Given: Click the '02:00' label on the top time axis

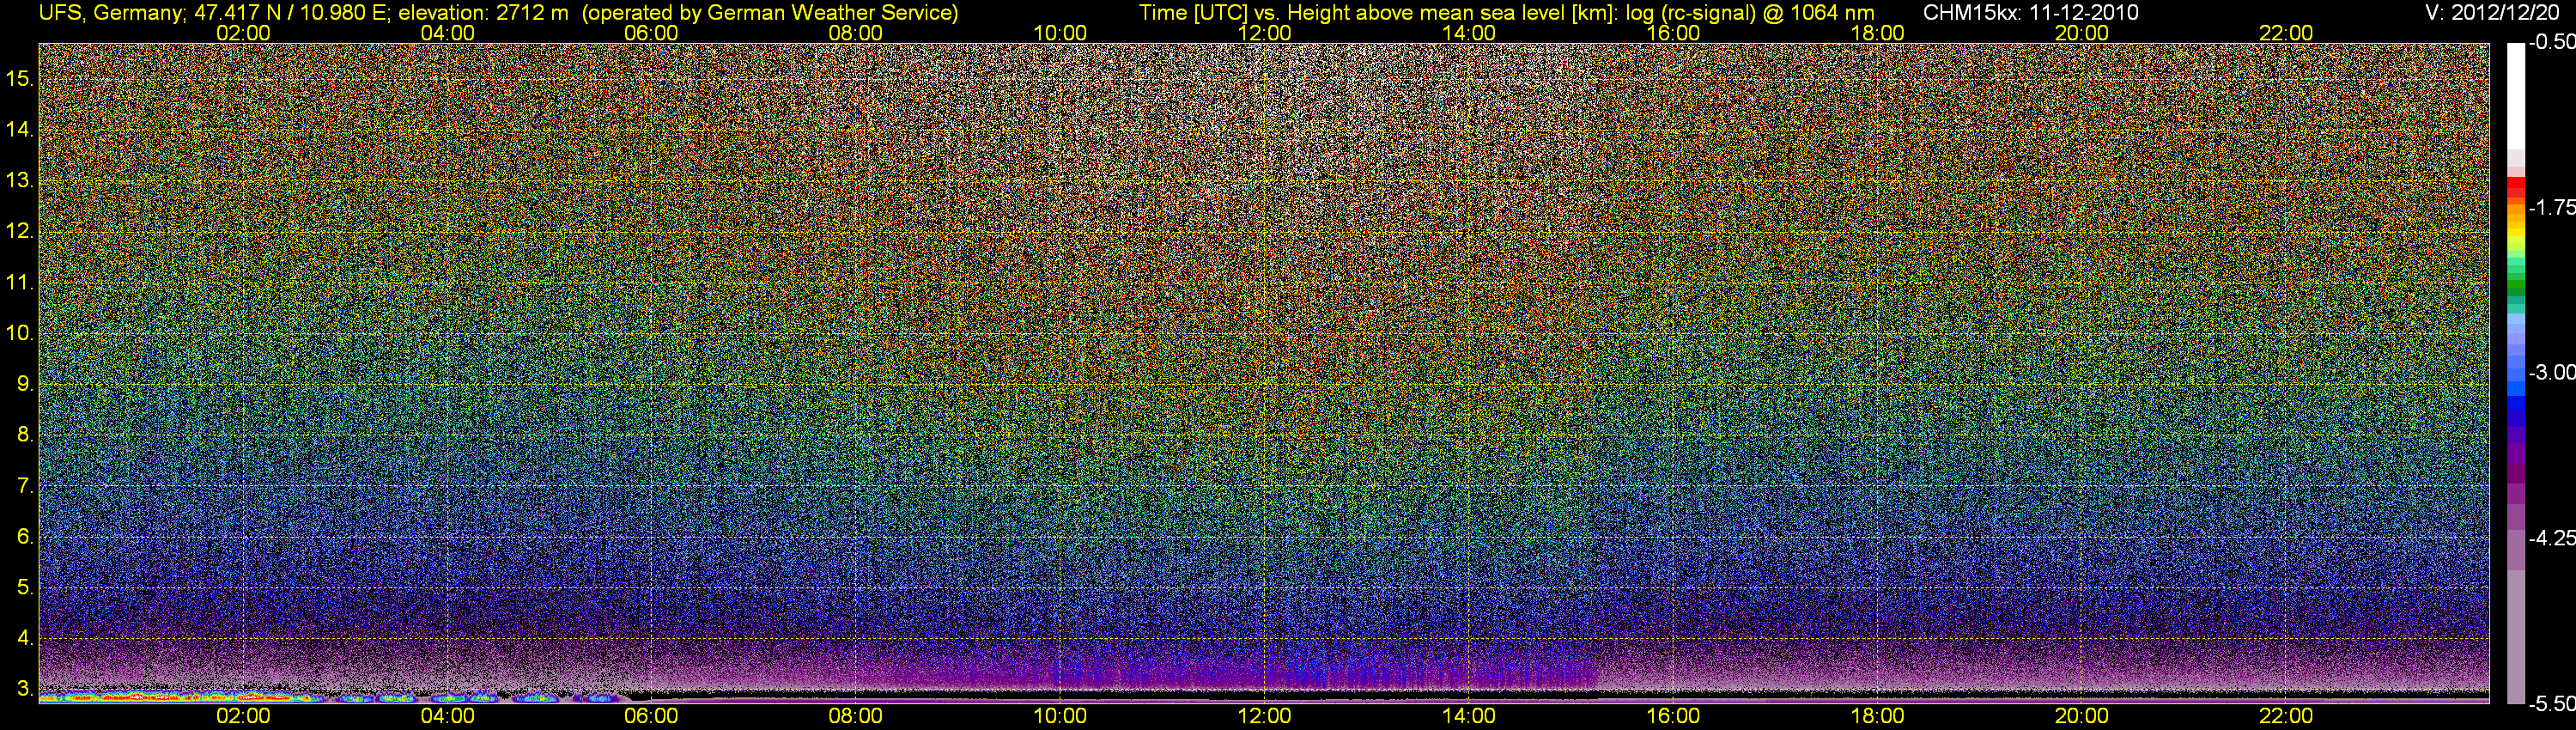Looking at the screenshot, I should [x=243, y=33].
